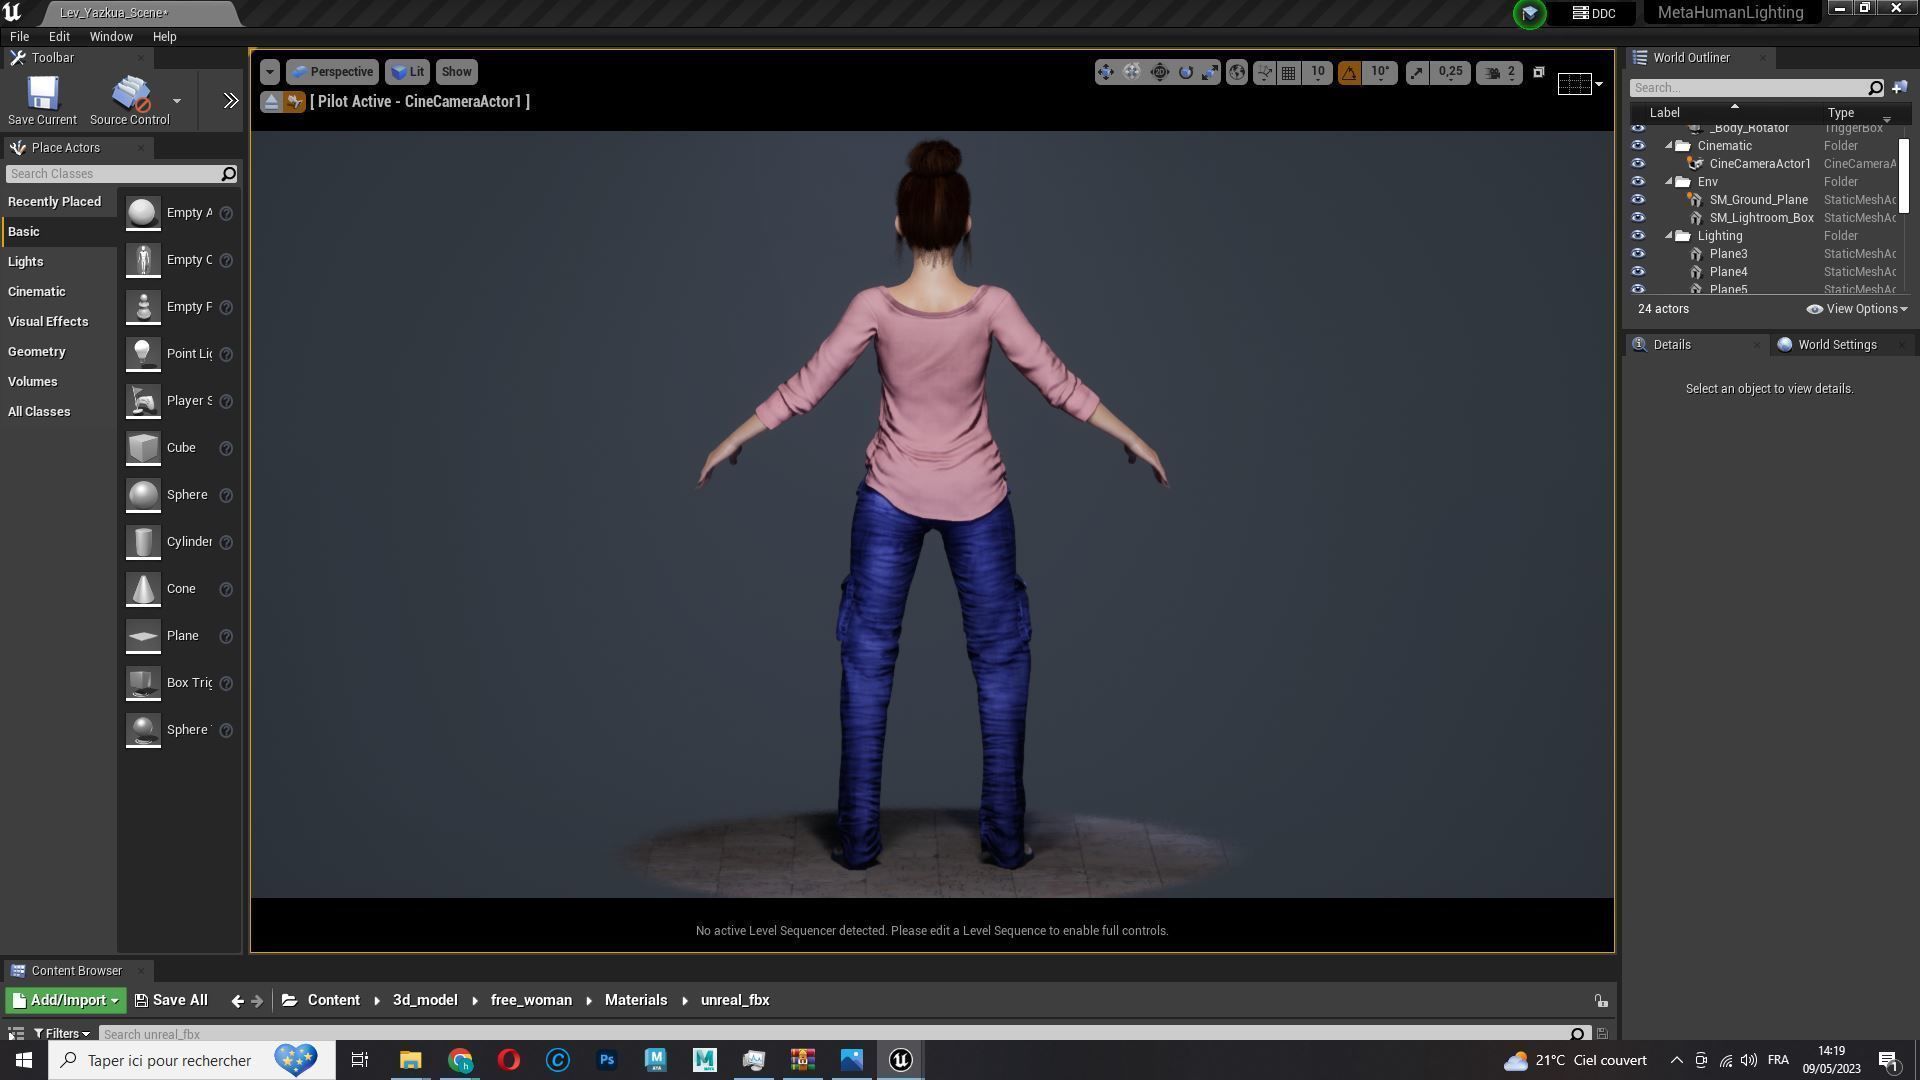This screenshot has height=1080, width=1920.
Task: Toggle world/local coordinate system globe icon
Action: click(x=1237, y=72)
